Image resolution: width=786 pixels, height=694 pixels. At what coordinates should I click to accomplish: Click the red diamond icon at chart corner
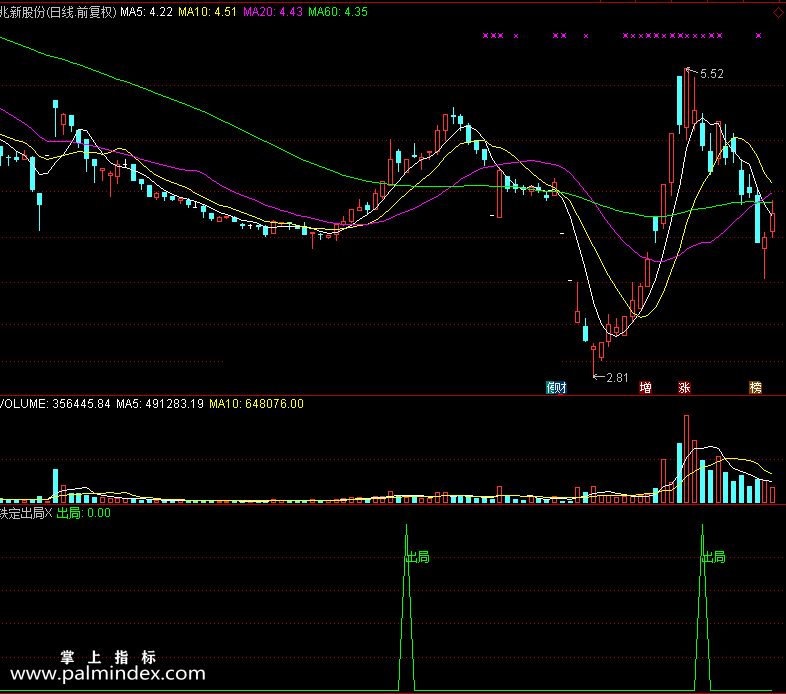778,13
